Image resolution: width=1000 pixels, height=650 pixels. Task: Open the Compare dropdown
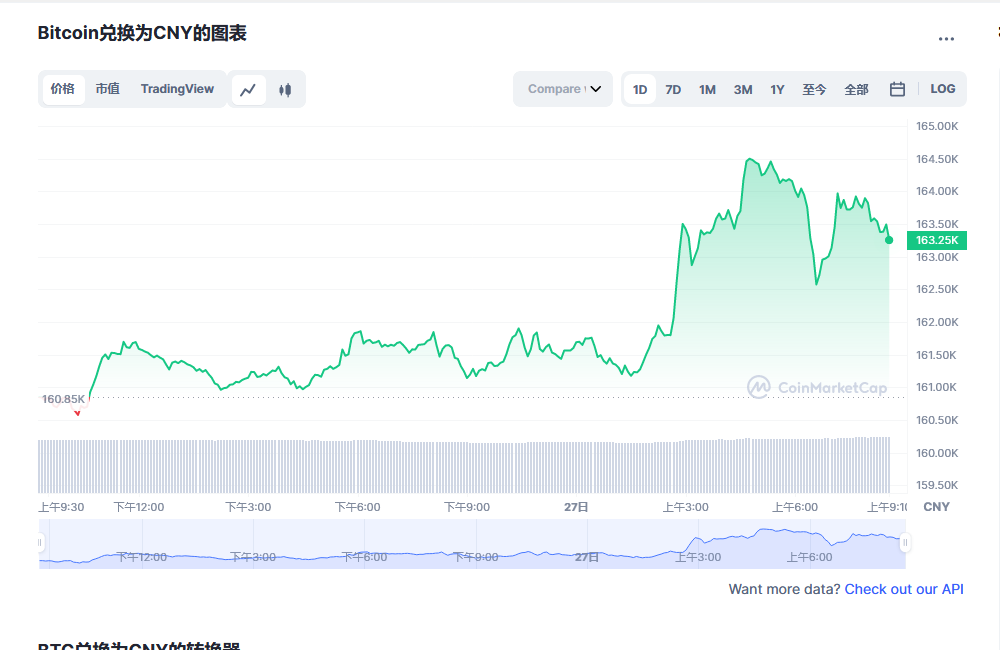point(563,89)
